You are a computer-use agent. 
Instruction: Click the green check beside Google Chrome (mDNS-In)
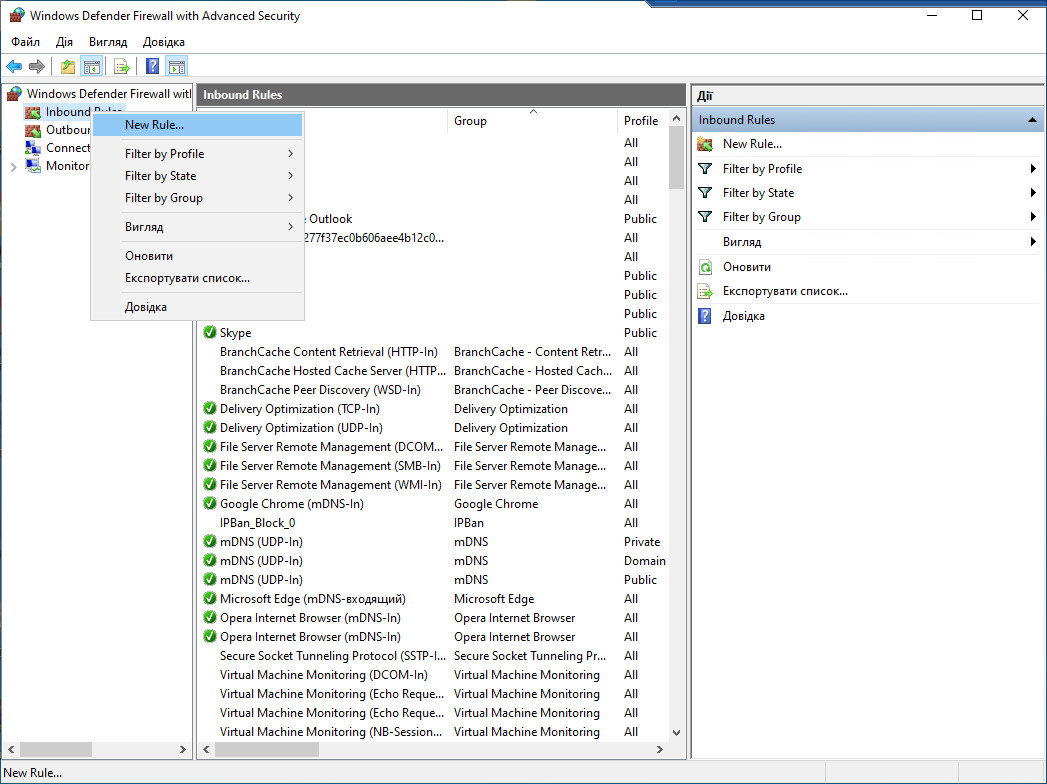coord(210,504)
